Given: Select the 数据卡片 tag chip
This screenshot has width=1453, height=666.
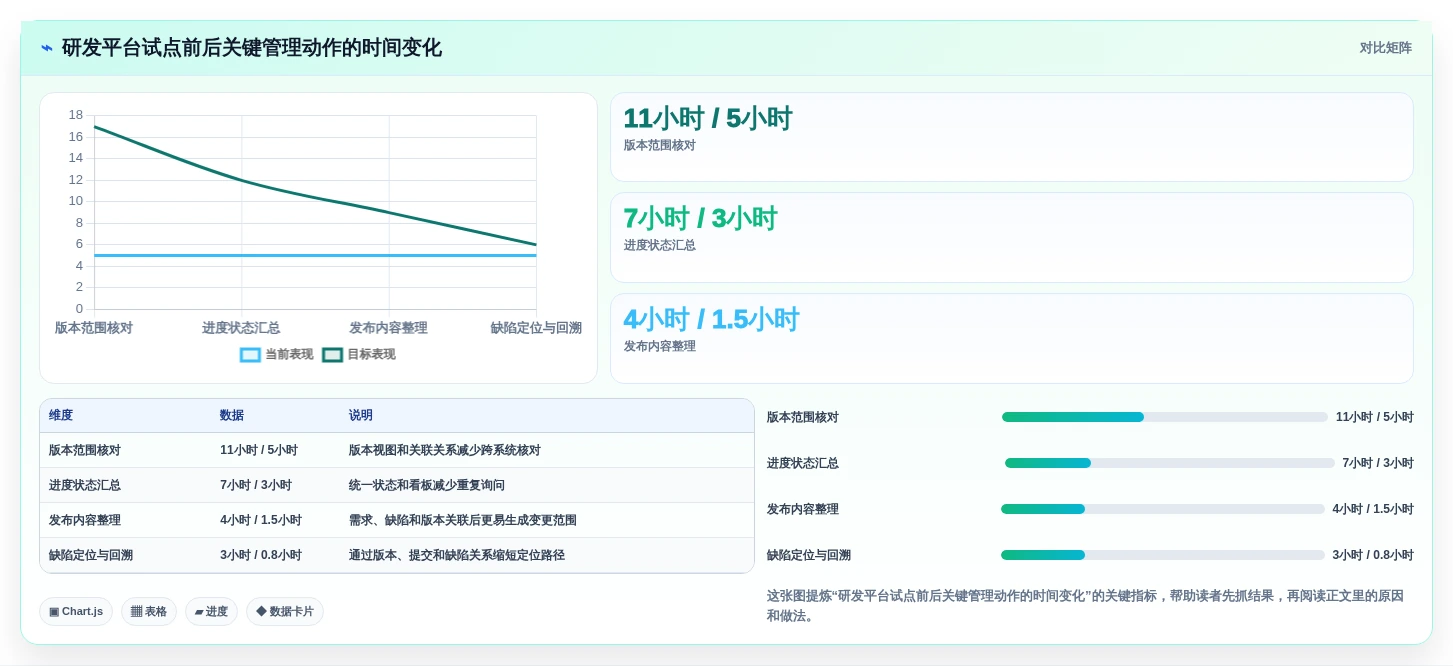Looking at the screenshot, I should pos(285,612).
